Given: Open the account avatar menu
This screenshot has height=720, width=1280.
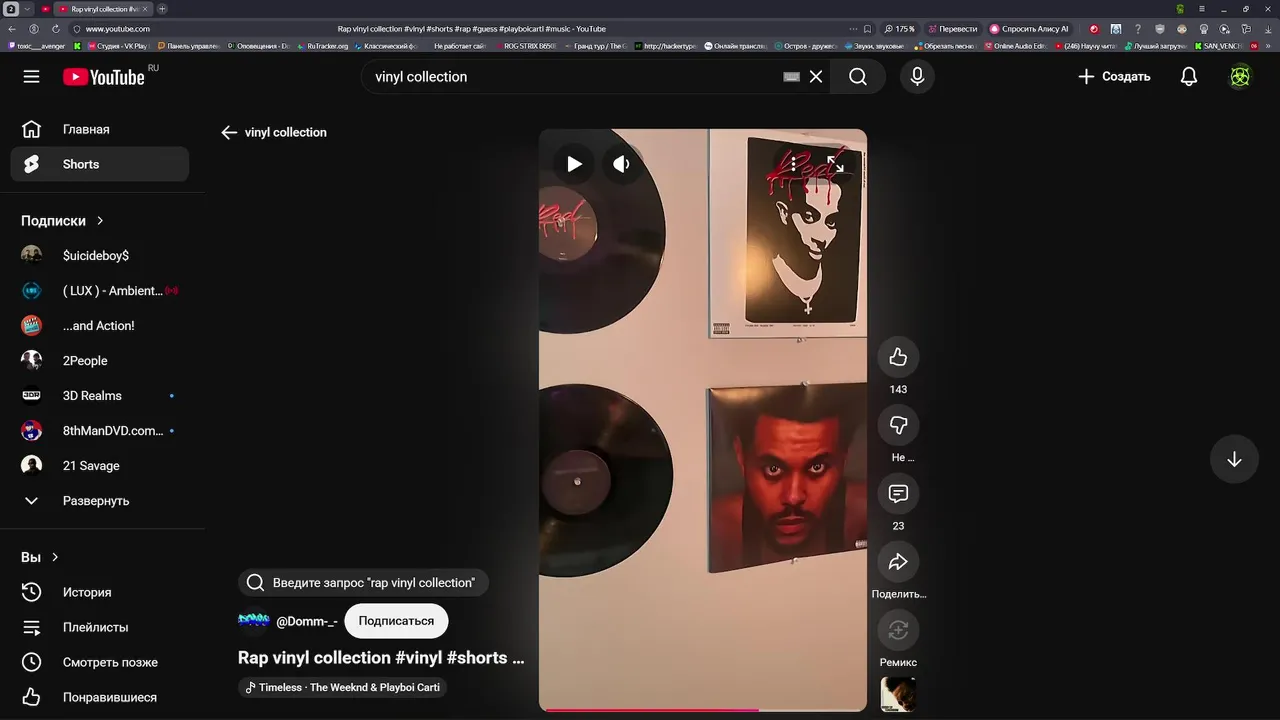Looking at the screenshot, I should pos(1240,77).
